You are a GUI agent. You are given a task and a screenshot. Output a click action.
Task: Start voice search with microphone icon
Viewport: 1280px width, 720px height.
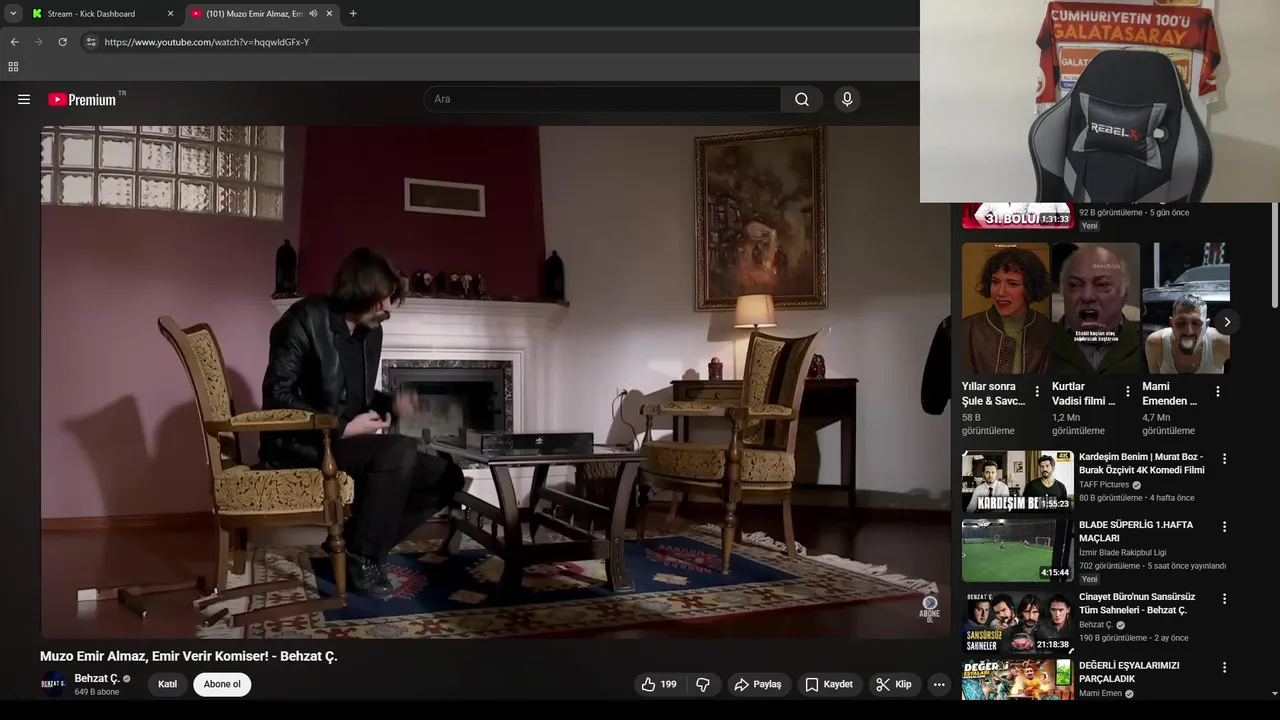(847, 99)
